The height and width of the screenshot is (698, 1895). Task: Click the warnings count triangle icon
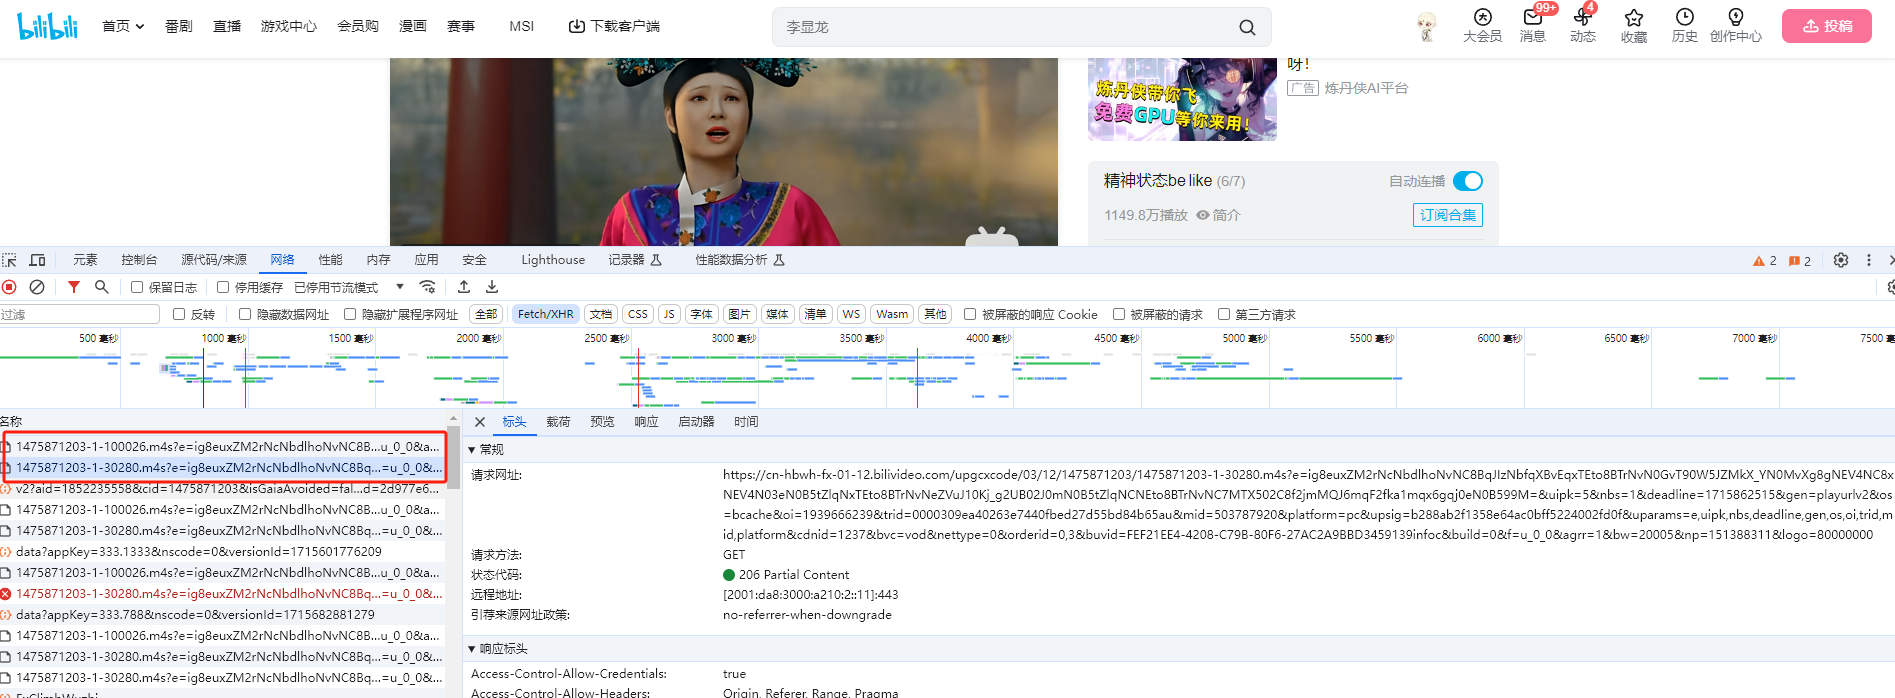(x=1759, y=261)
